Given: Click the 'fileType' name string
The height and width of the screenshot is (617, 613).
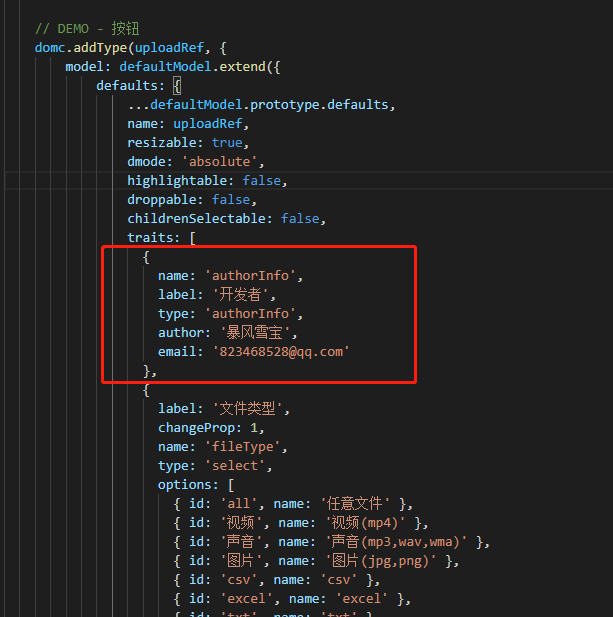Looking at the screenshot, I should (x=245, y=447).
